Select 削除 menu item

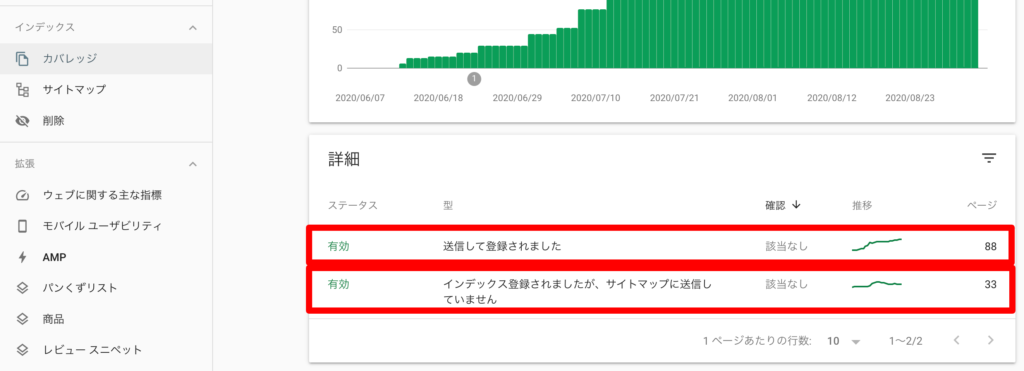pyautogui.click(x=106, y=121)
